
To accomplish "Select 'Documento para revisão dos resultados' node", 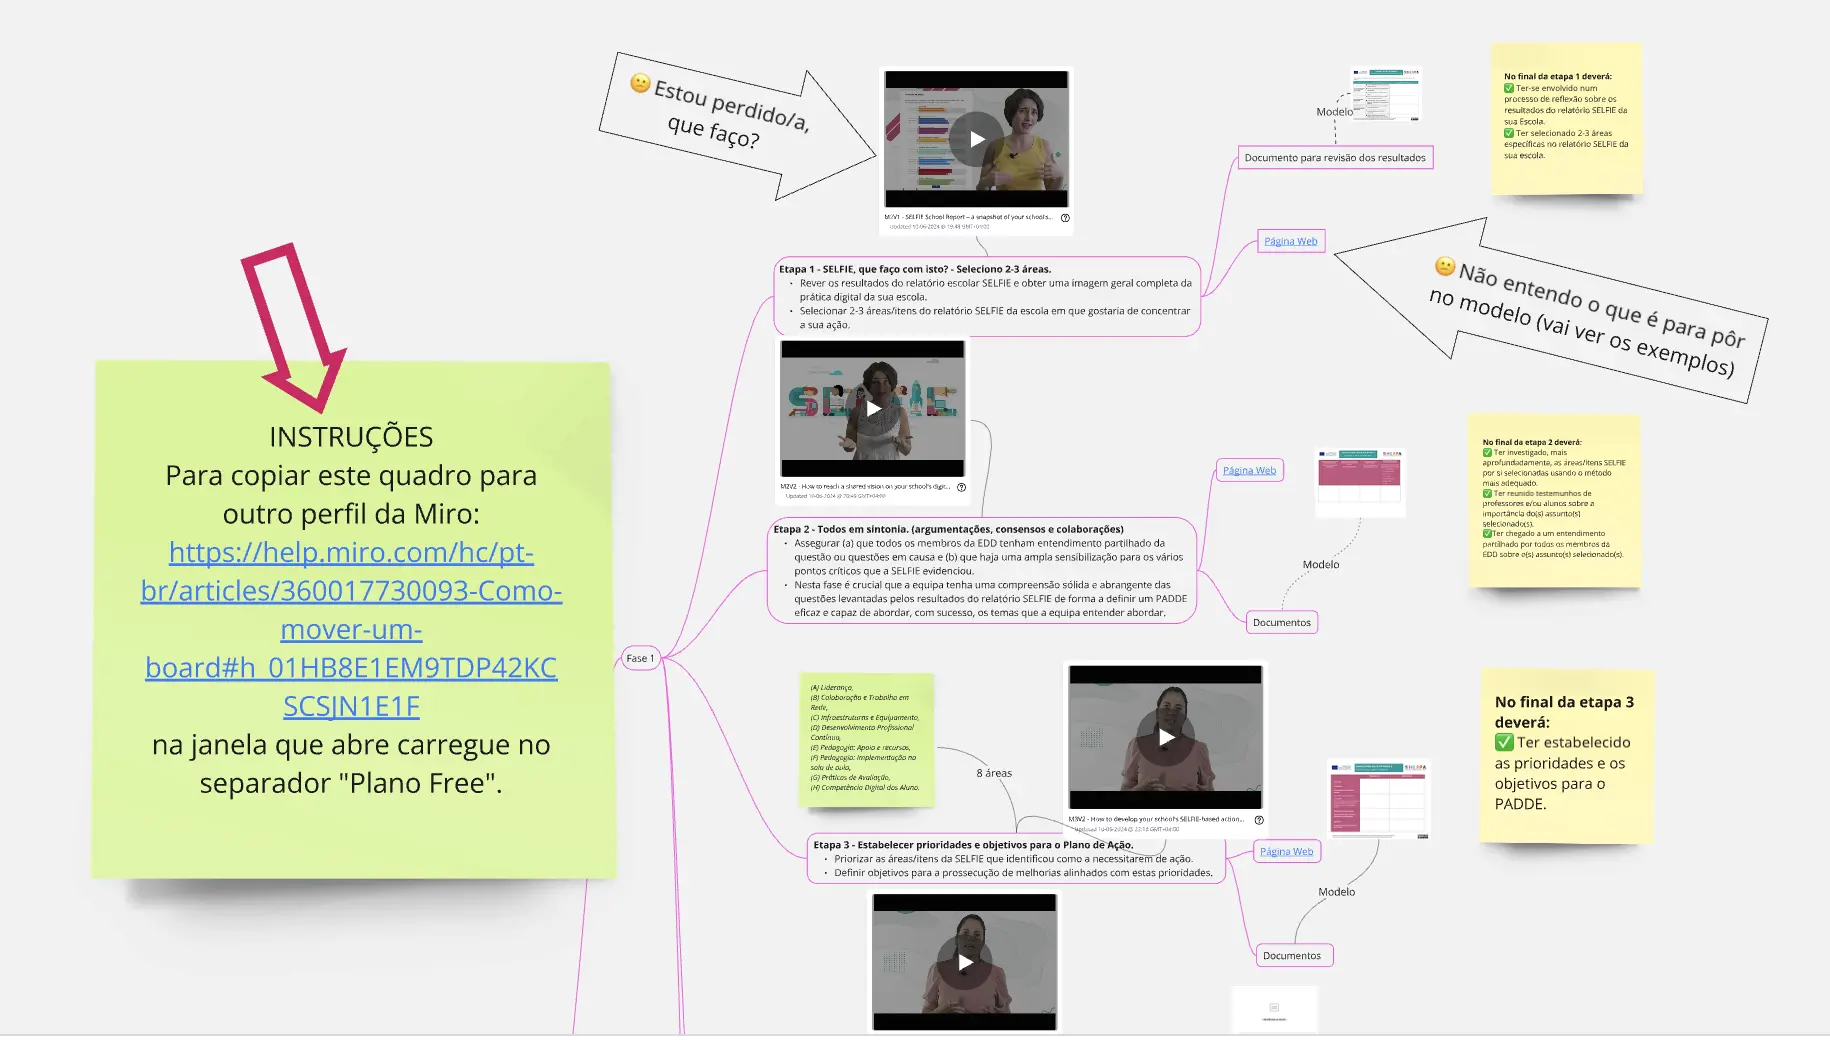I will click(1335, 158).
